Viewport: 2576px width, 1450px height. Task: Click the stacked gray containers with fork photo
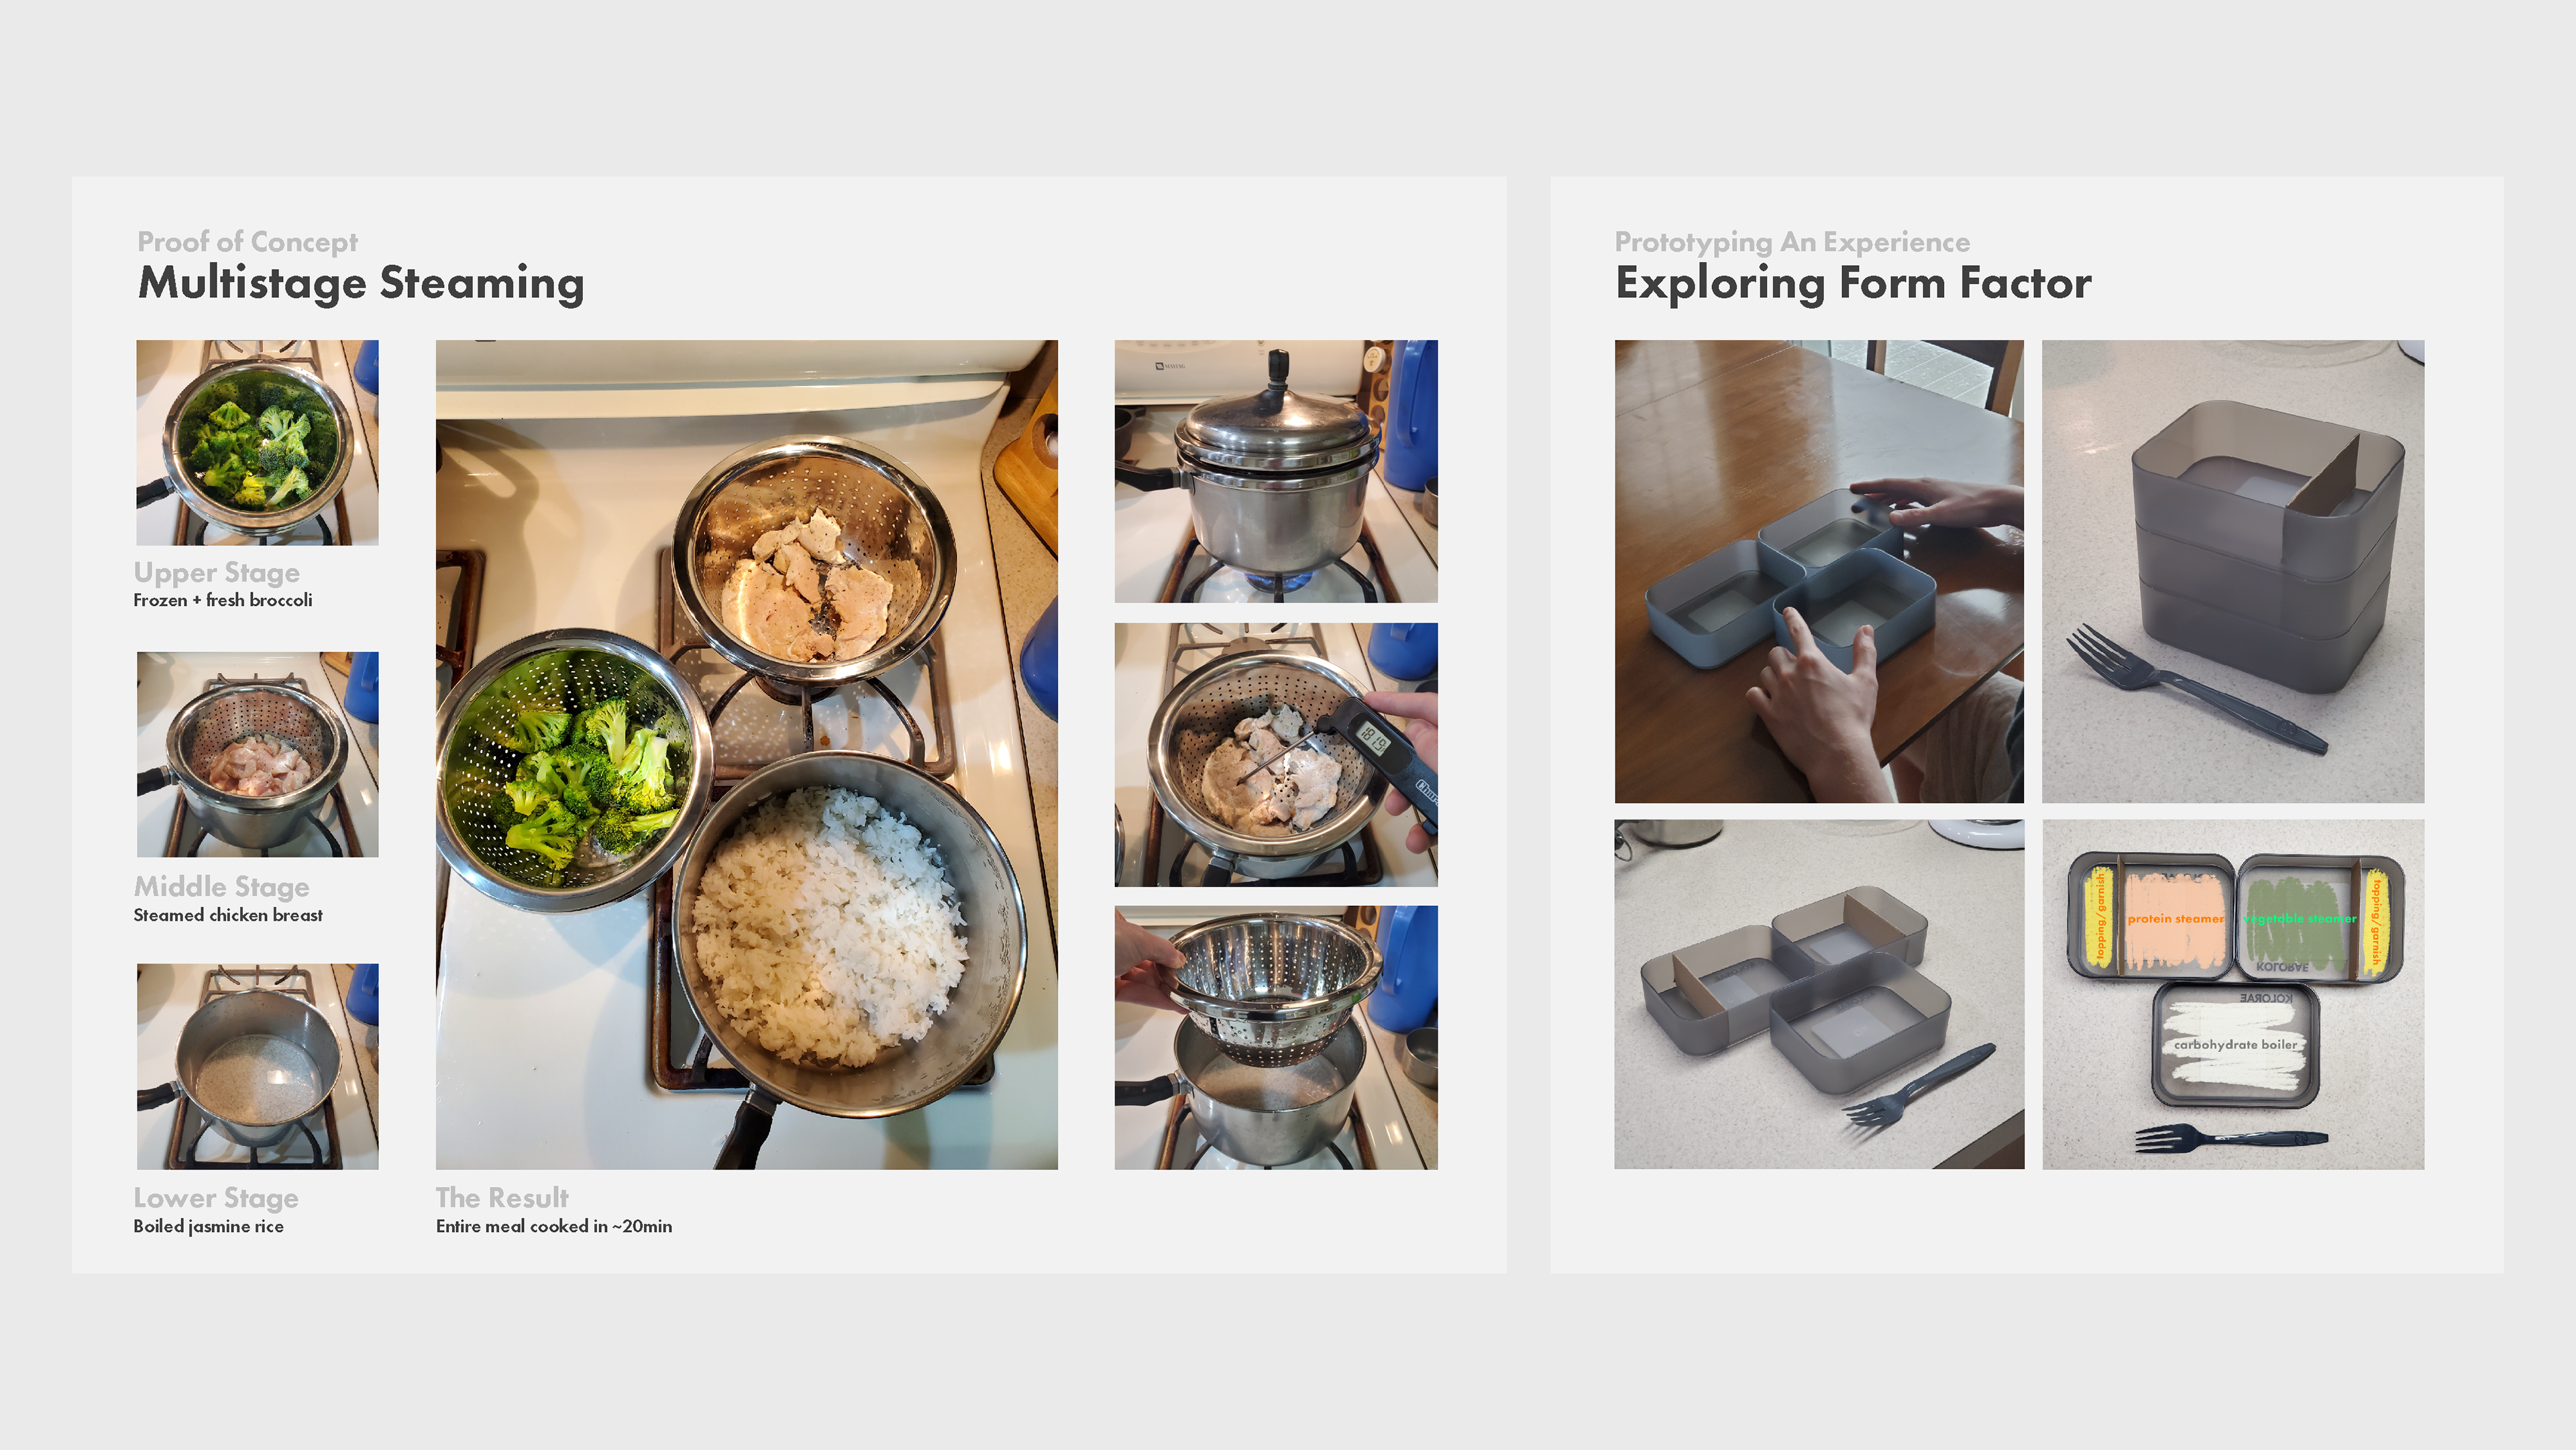tap(2233, 571)
